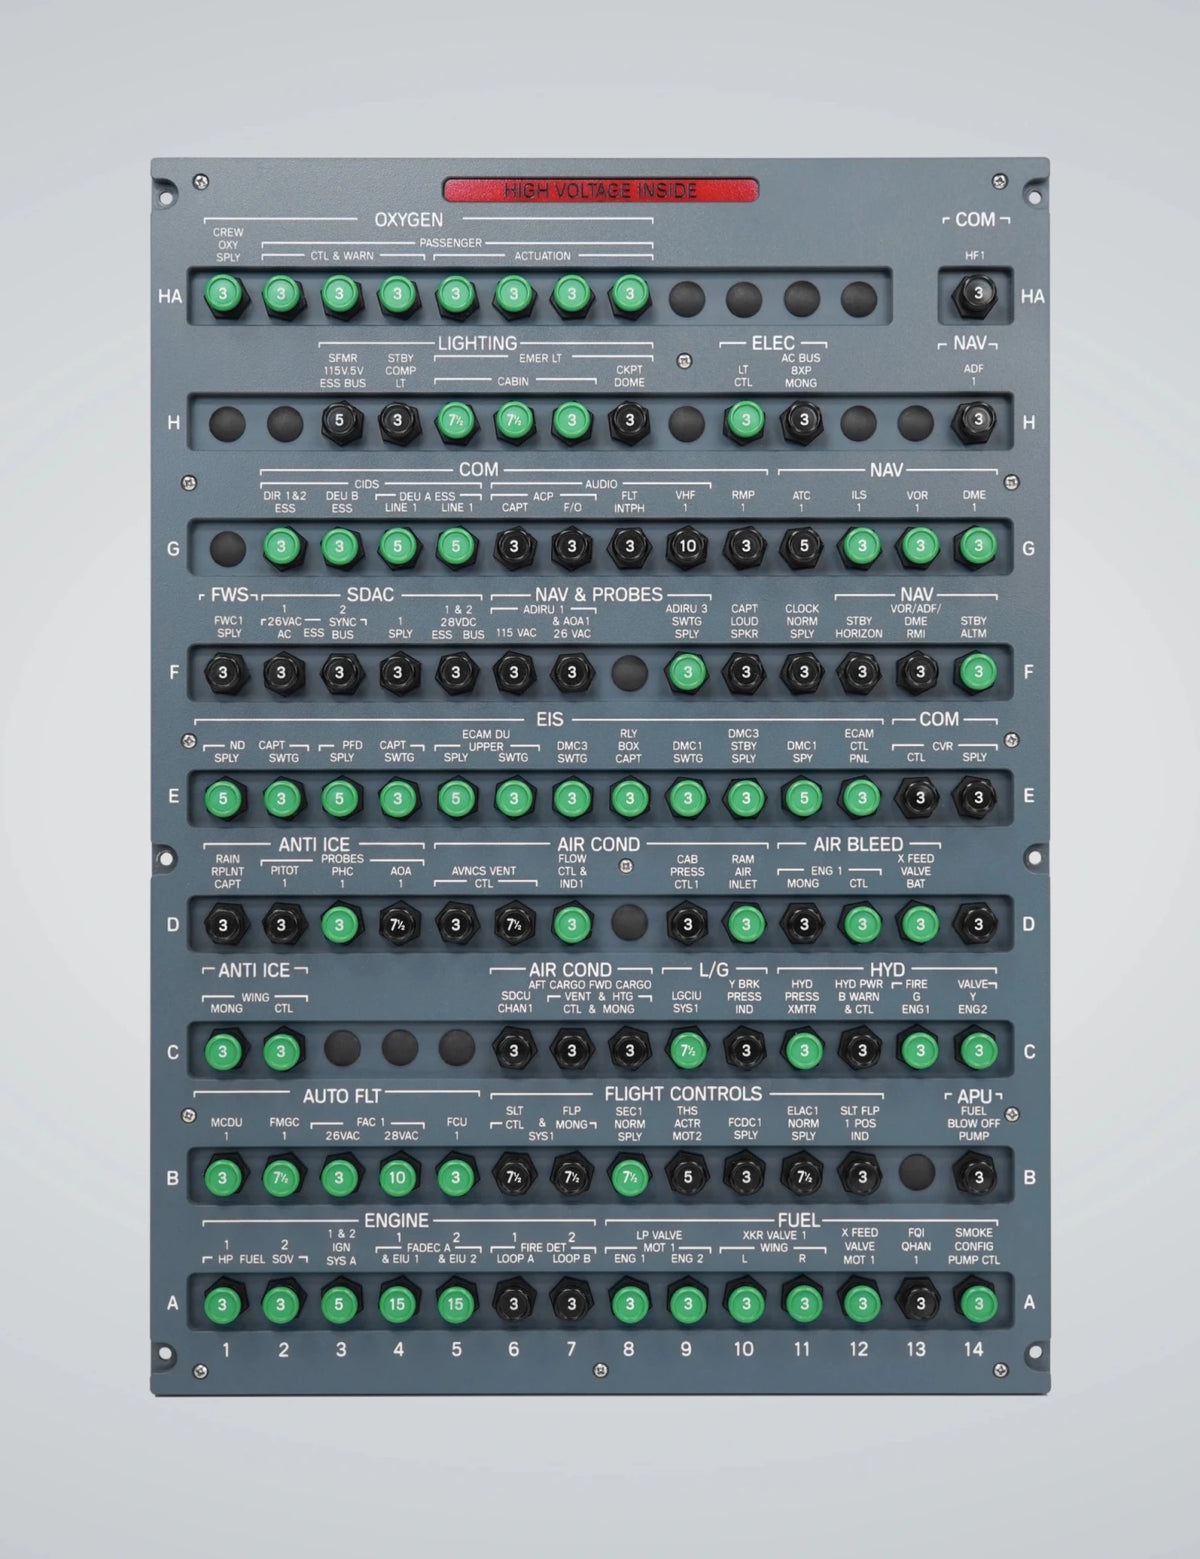Toggle the STBY ALTM breaker

(x=977, y=672)
